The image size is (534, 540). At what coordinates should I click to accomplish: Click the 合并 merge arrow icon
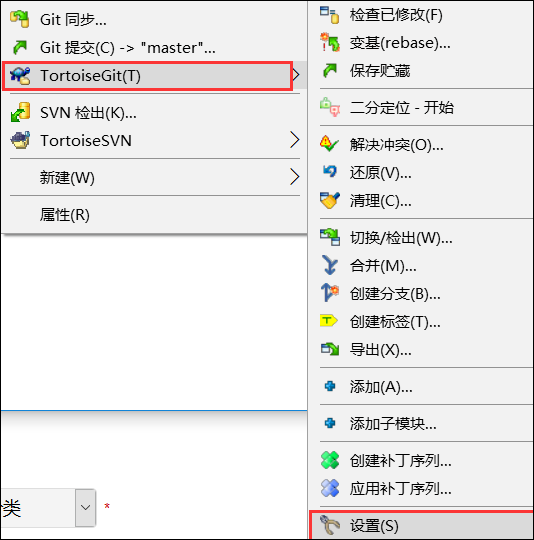point(330,265)
